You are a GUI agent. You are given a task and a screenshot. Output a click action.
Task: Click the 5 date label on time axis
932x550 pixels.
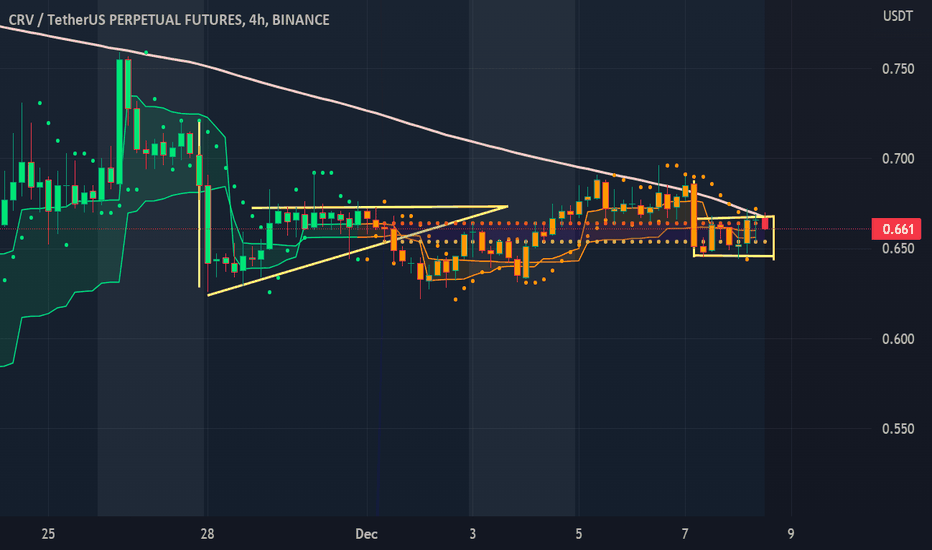pyautogui.click(x=578, y=534)
